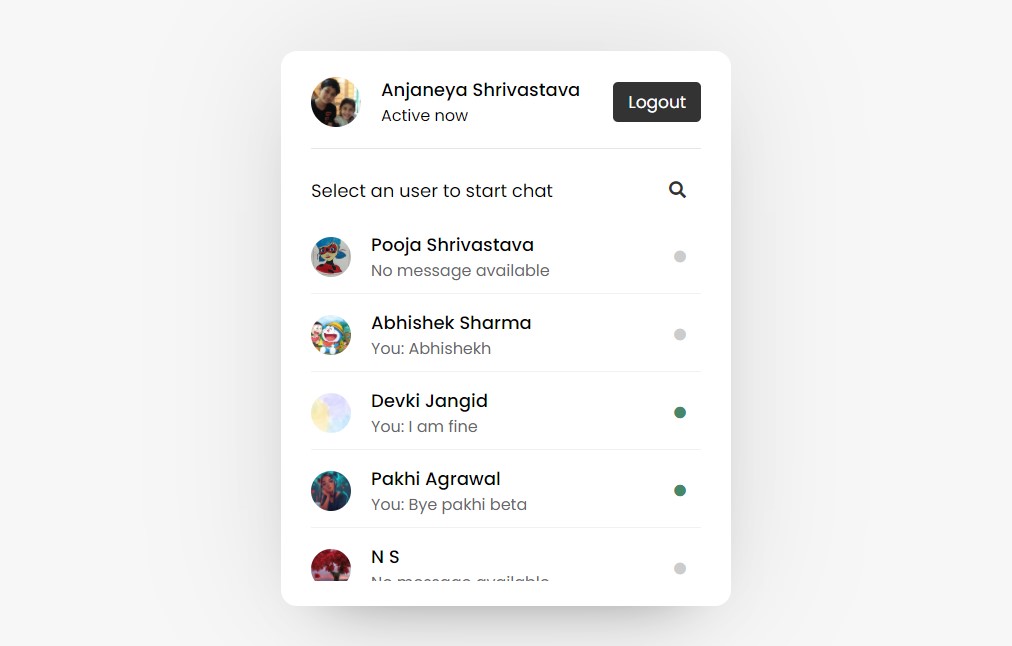Open Anjaneya Shrivastava's profile picture
This screenshot has width=1012, height=646.
pyautogui.click(x=336, y=102)
